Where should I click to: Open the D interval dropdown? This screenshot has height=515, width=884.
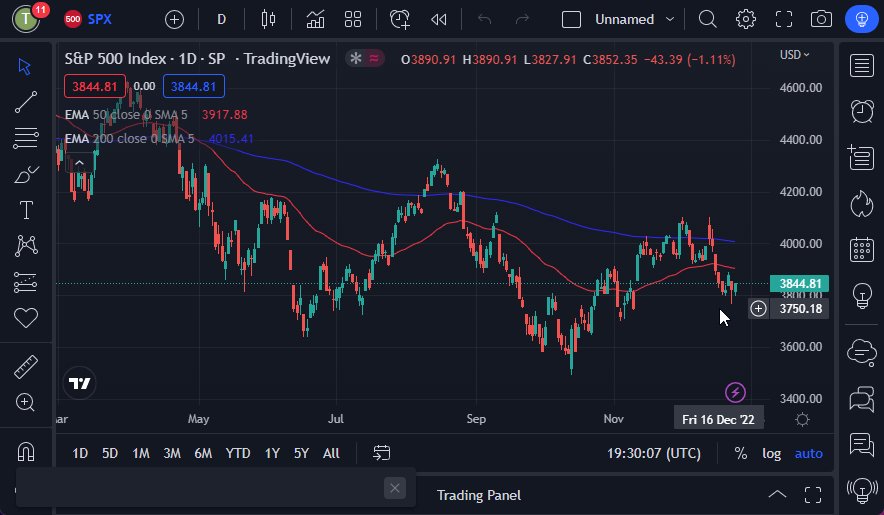[221, 19]
